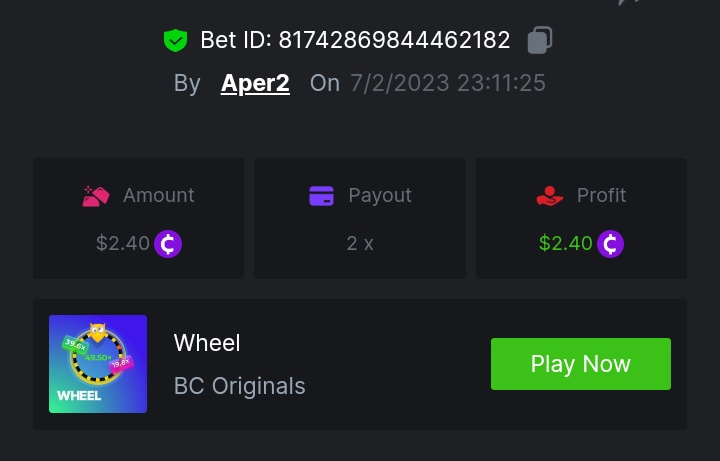This screenshot has height=461, width=720.
Task: Click the 2 x payout value
Action: tap(360, 243)
